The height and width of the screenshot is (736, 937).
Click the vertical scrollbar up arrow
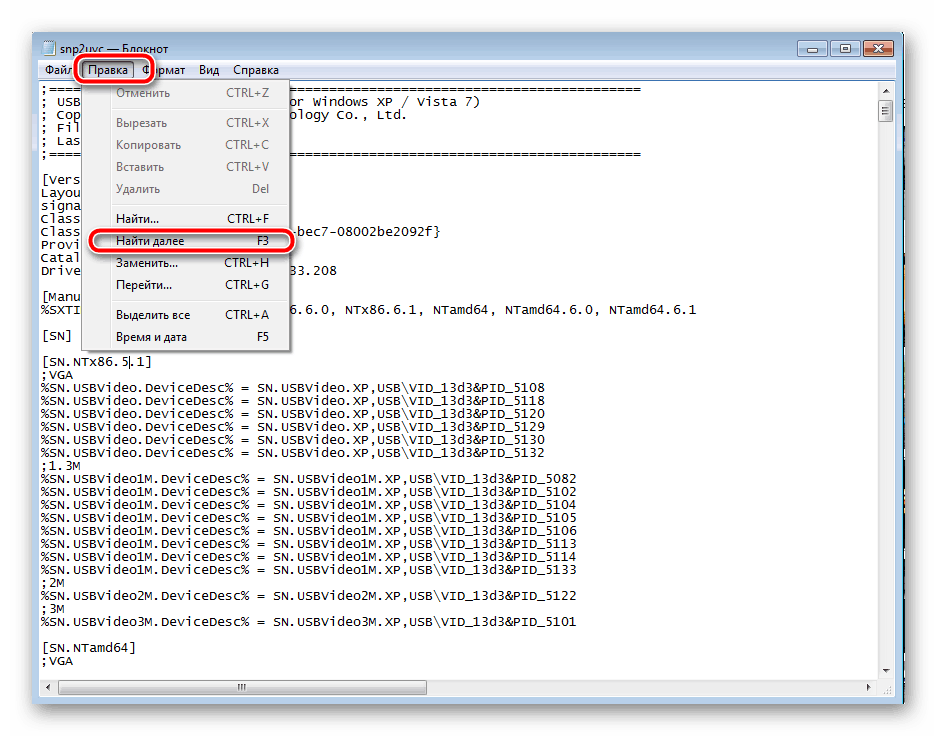click(x=885, y=91)
